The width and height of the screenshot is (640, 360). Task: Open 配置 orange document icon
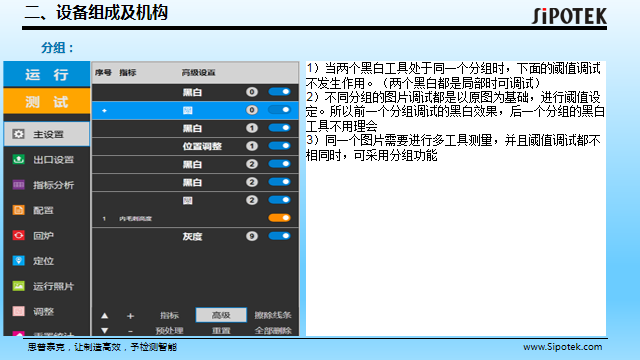click(x=18, y=210)
